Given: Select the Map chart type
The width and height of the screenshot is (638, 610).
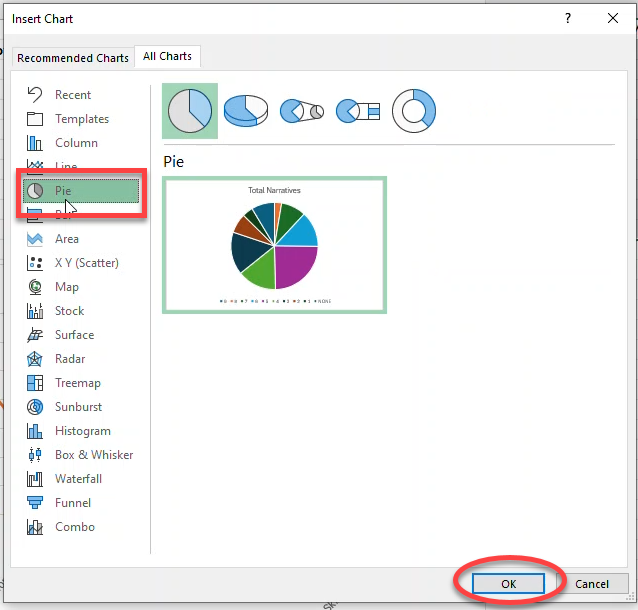Looking at the screenshot, I should tap(66, 287).
